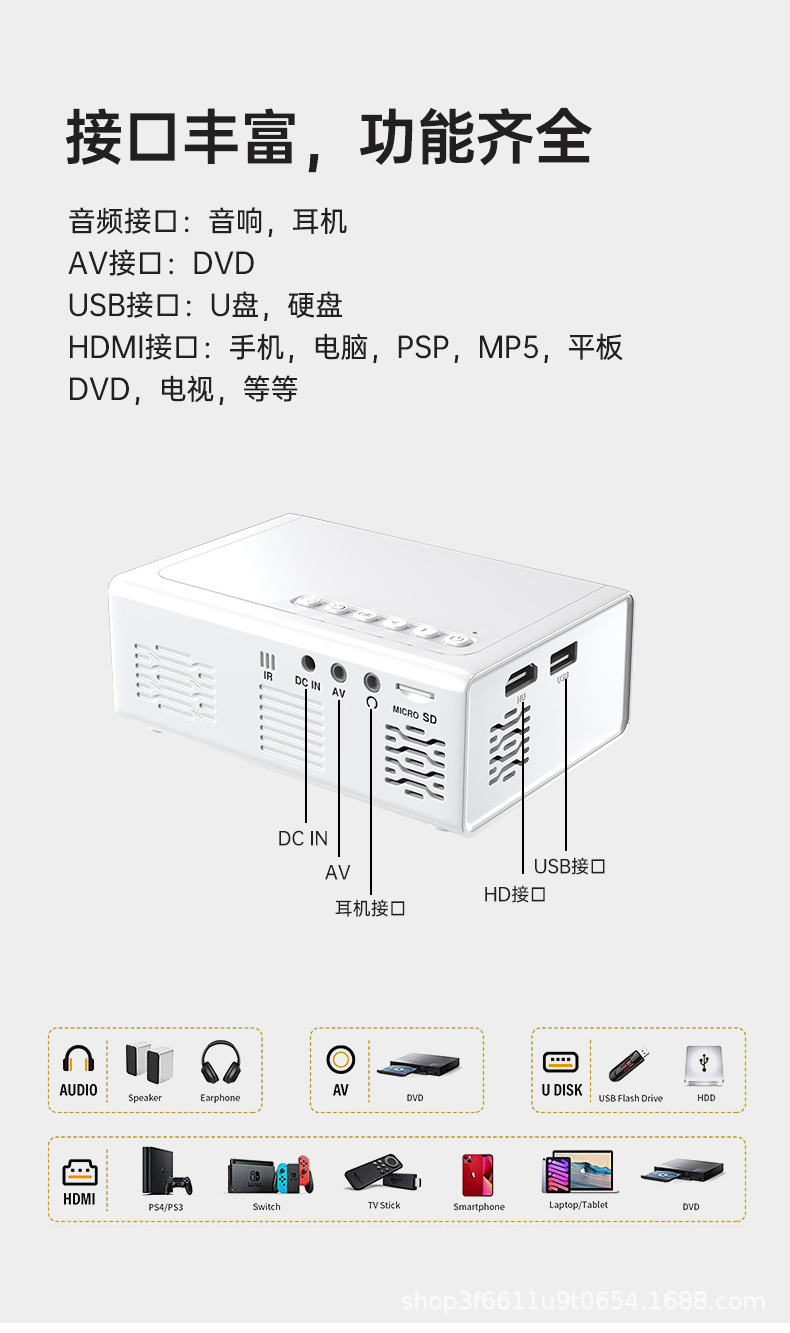Click the Smartphone image
Screen dimensions: 790x1333
tap(478, 1175)
